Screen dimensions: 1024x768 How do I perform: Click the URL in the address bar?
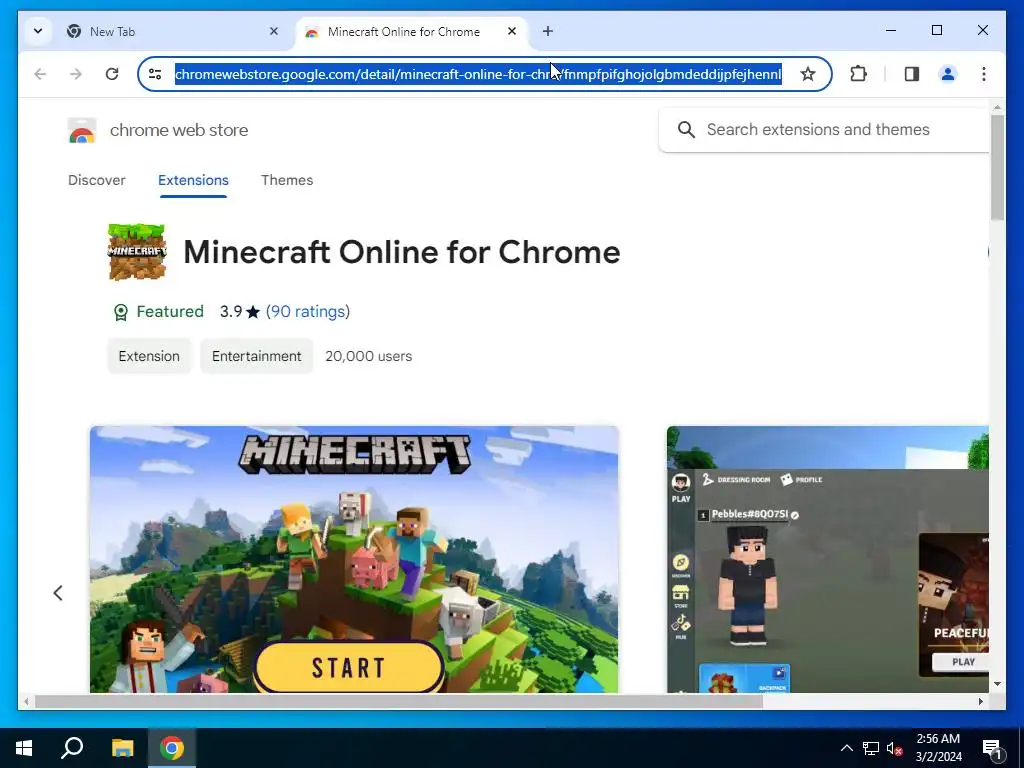[478, 74]
